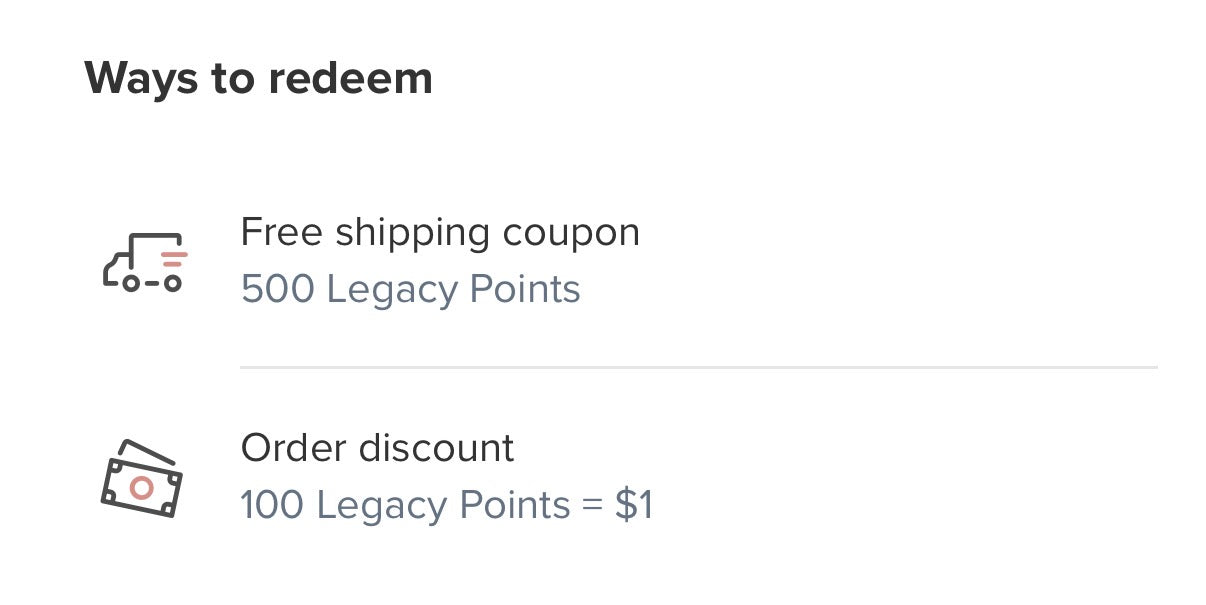Choose the 500 Legacy Points subtitle
The image size is (1206, 605).
click(x=410, y=289)
